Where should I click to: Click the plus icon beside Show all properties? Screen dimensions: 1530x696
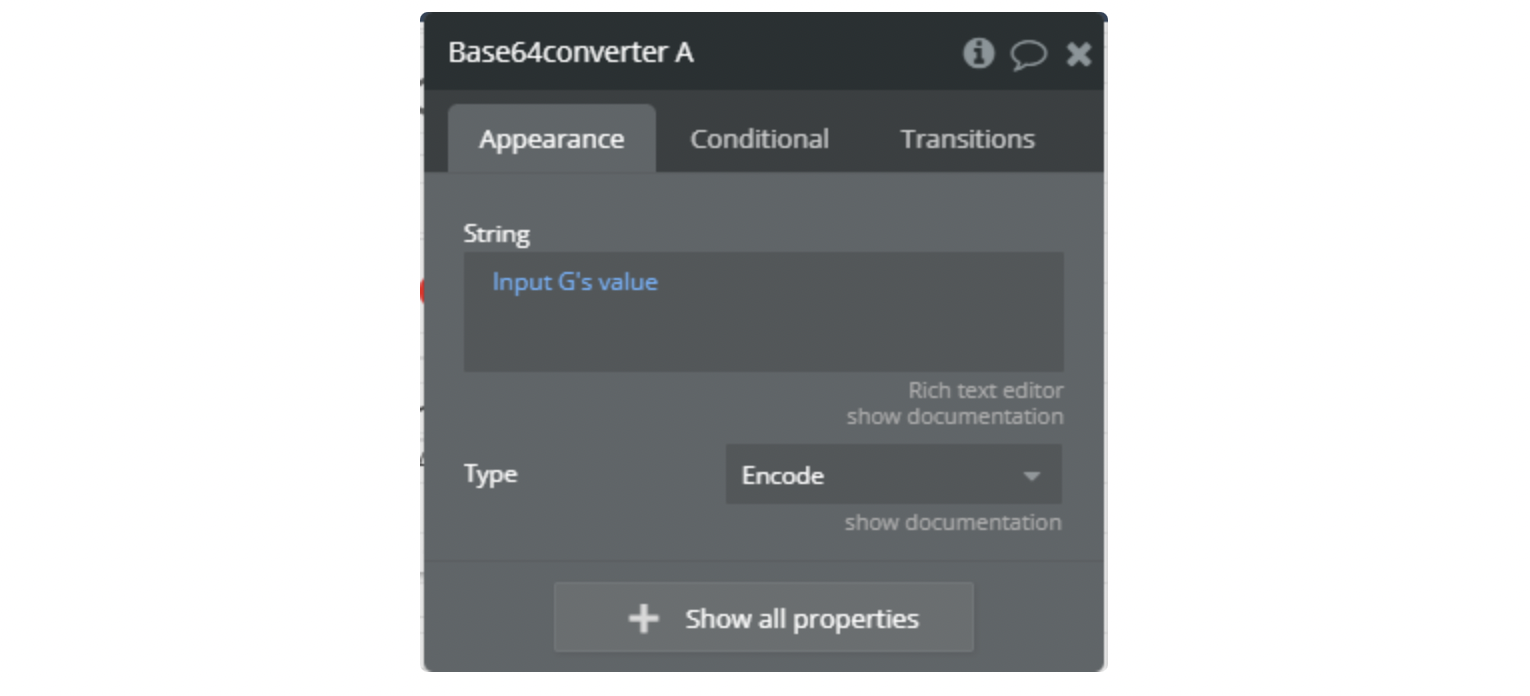tap(643, 619)
